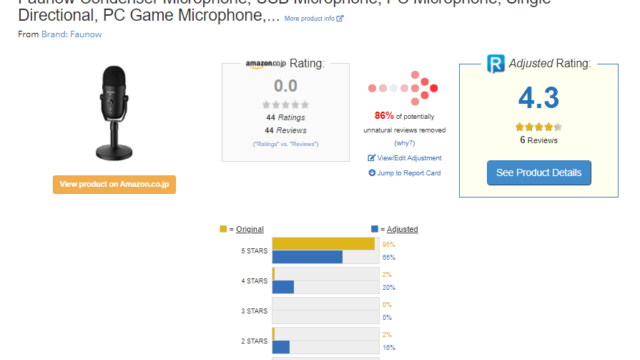Click the (why?) link under removed reviews
Image resolution: width=640 pixels, height=360 pixels.
[404, 143]
